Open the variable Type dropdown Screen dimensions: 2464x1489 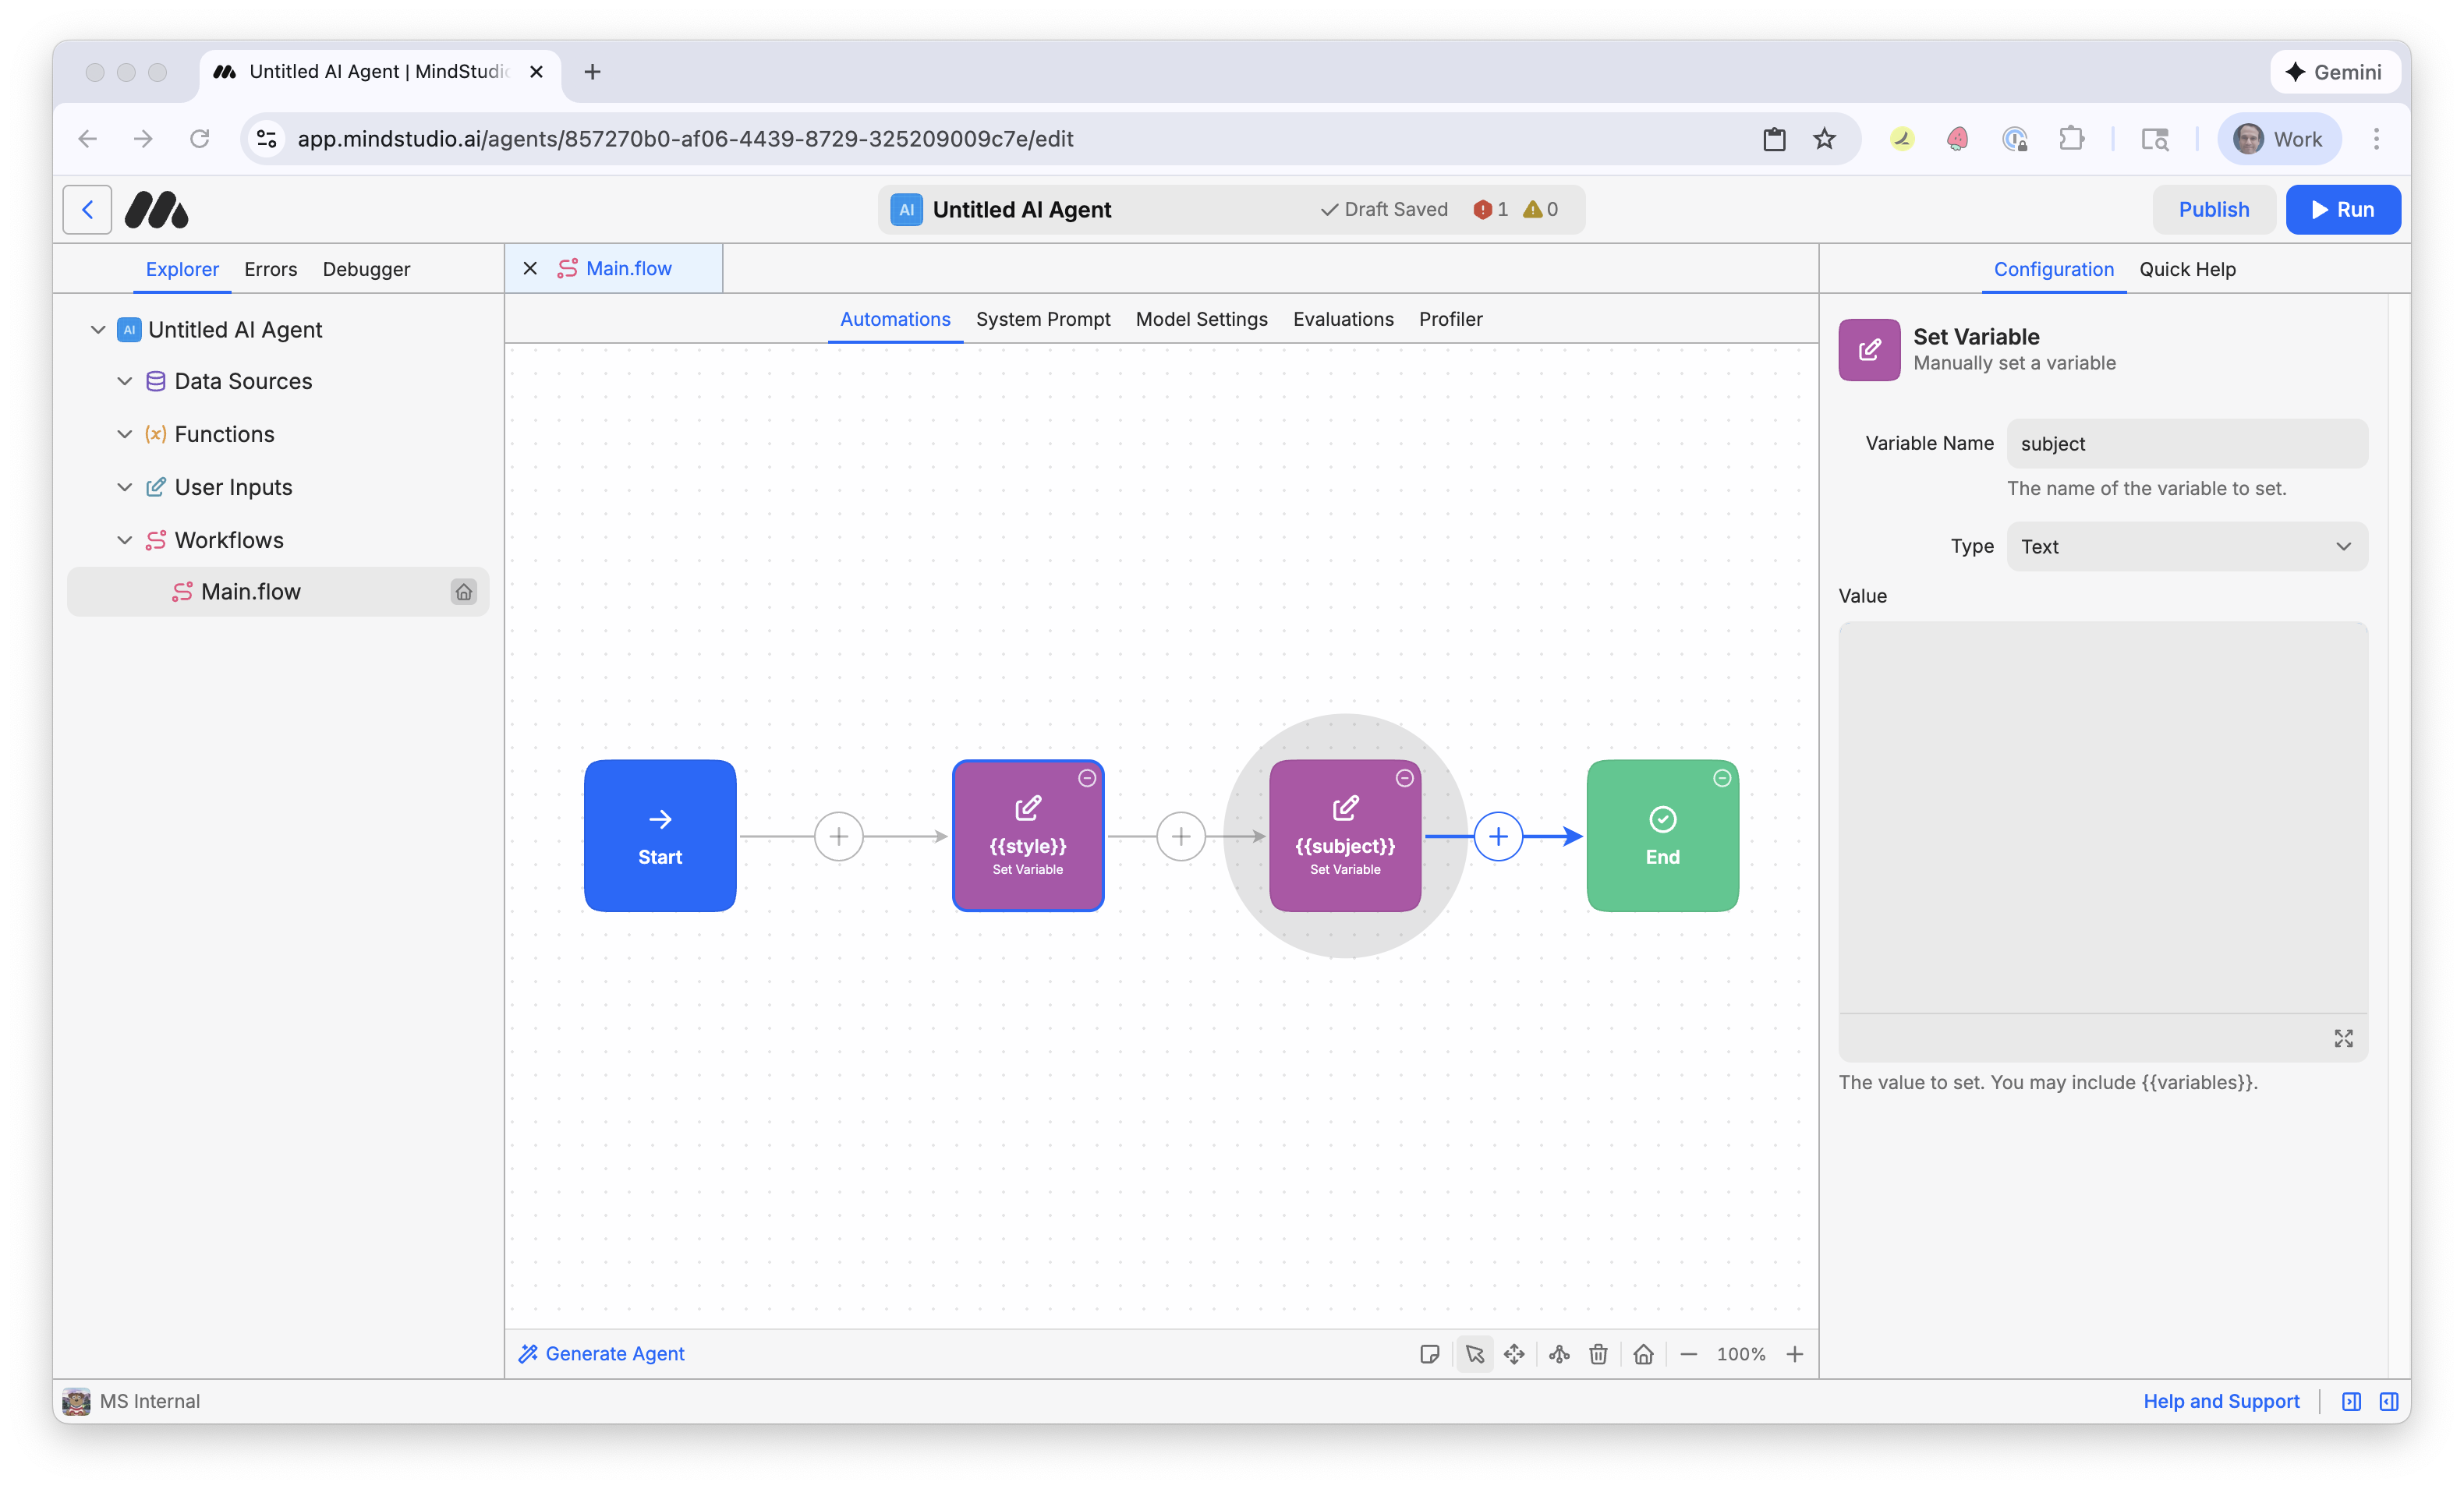click(2186, 546)
